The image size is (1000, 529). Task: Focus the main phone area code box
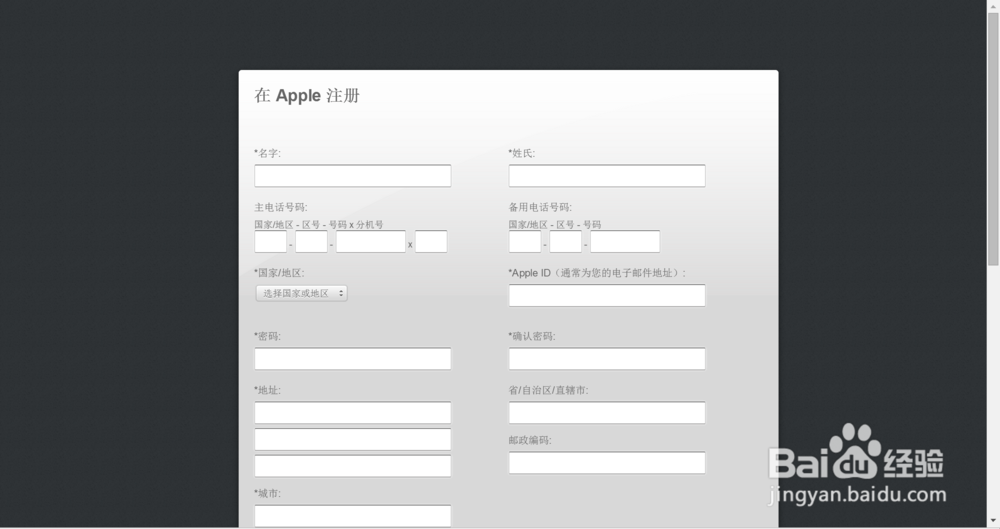pyautogui.click(x=311, y=242)
